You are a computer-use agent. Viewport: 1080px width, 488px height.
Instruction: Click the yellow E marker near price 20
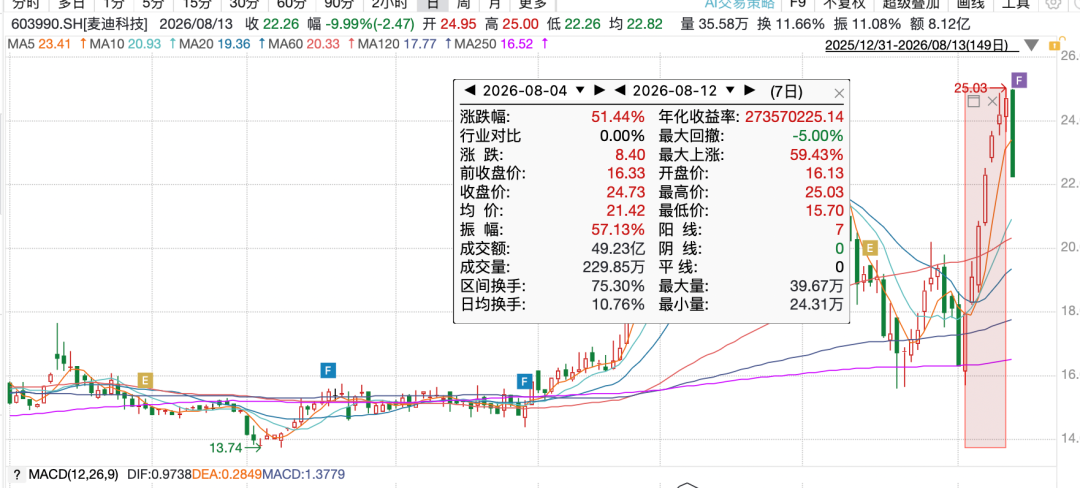pos(870,248)
